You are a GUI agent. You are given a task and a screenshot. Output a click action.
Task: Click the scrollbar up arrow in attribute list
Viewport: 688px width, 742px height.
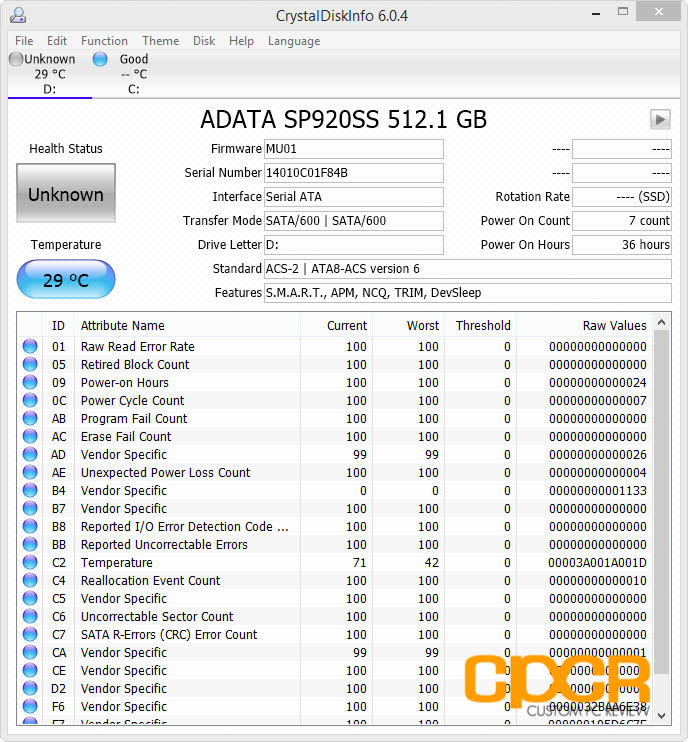coord(662,322)
